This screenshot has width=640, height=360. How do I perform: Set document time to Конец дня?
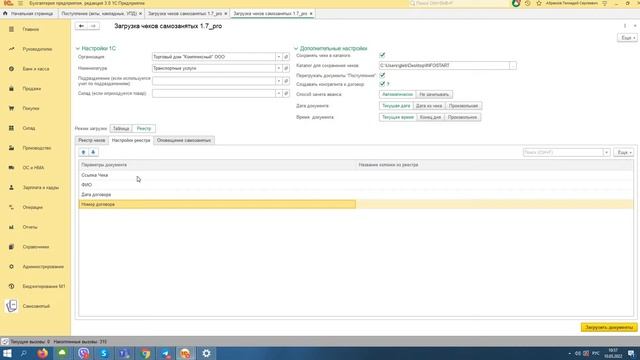coord(430,117)
